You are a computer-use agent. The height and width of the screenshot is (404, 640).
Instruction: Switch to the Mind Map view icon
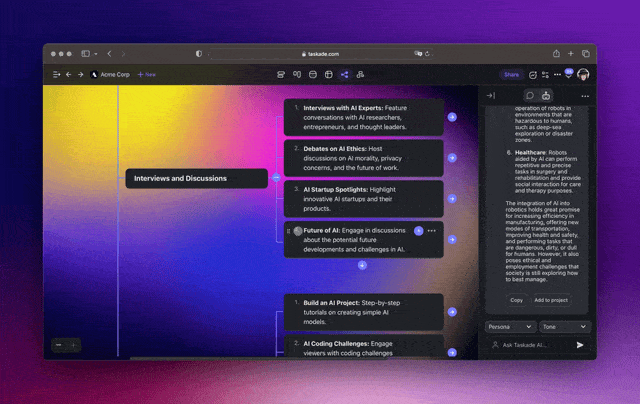tap(344, 74)
